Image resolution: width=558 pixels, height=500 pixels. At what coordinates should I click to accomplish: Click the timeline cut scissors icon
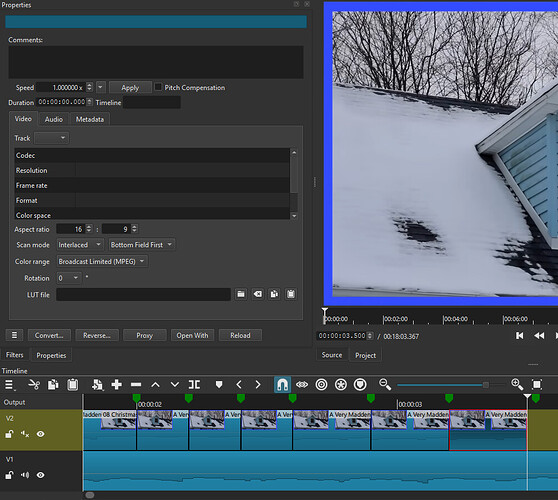click(x=34, y=385)
